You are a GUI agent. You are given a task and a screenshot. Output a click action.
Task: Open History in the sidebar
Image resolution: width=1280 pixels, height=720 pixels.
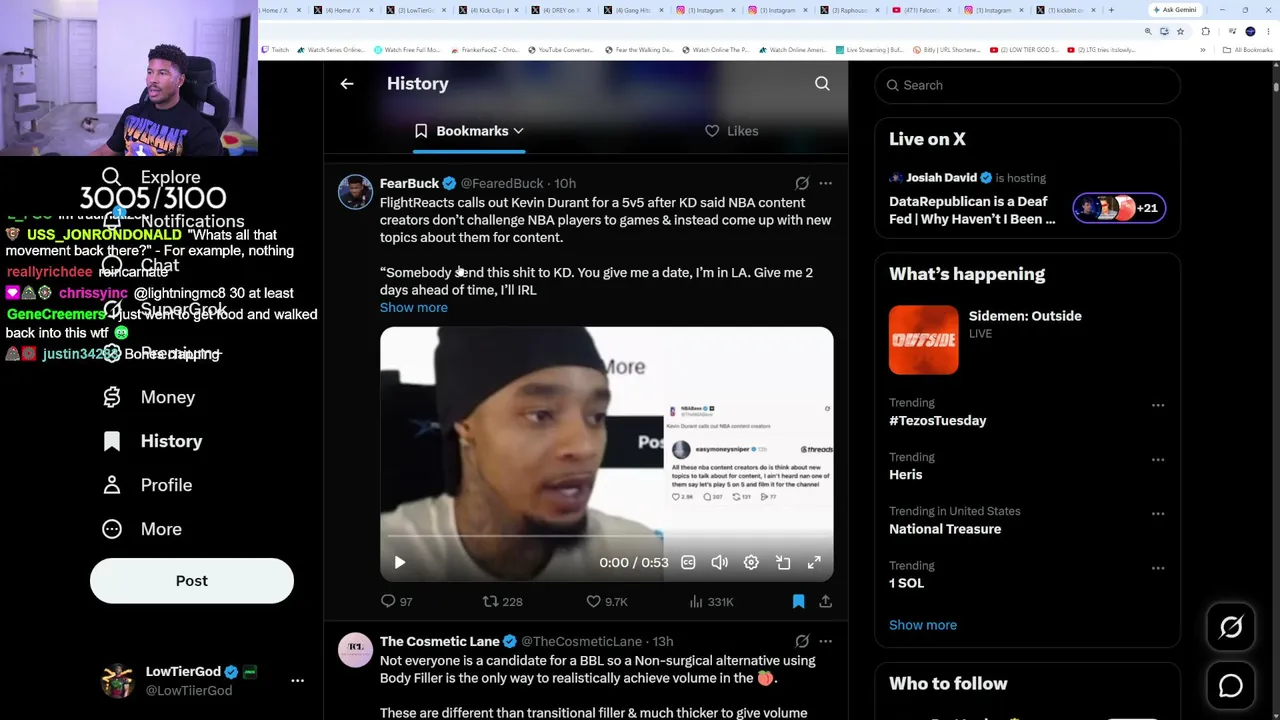(x=152, y=441)
